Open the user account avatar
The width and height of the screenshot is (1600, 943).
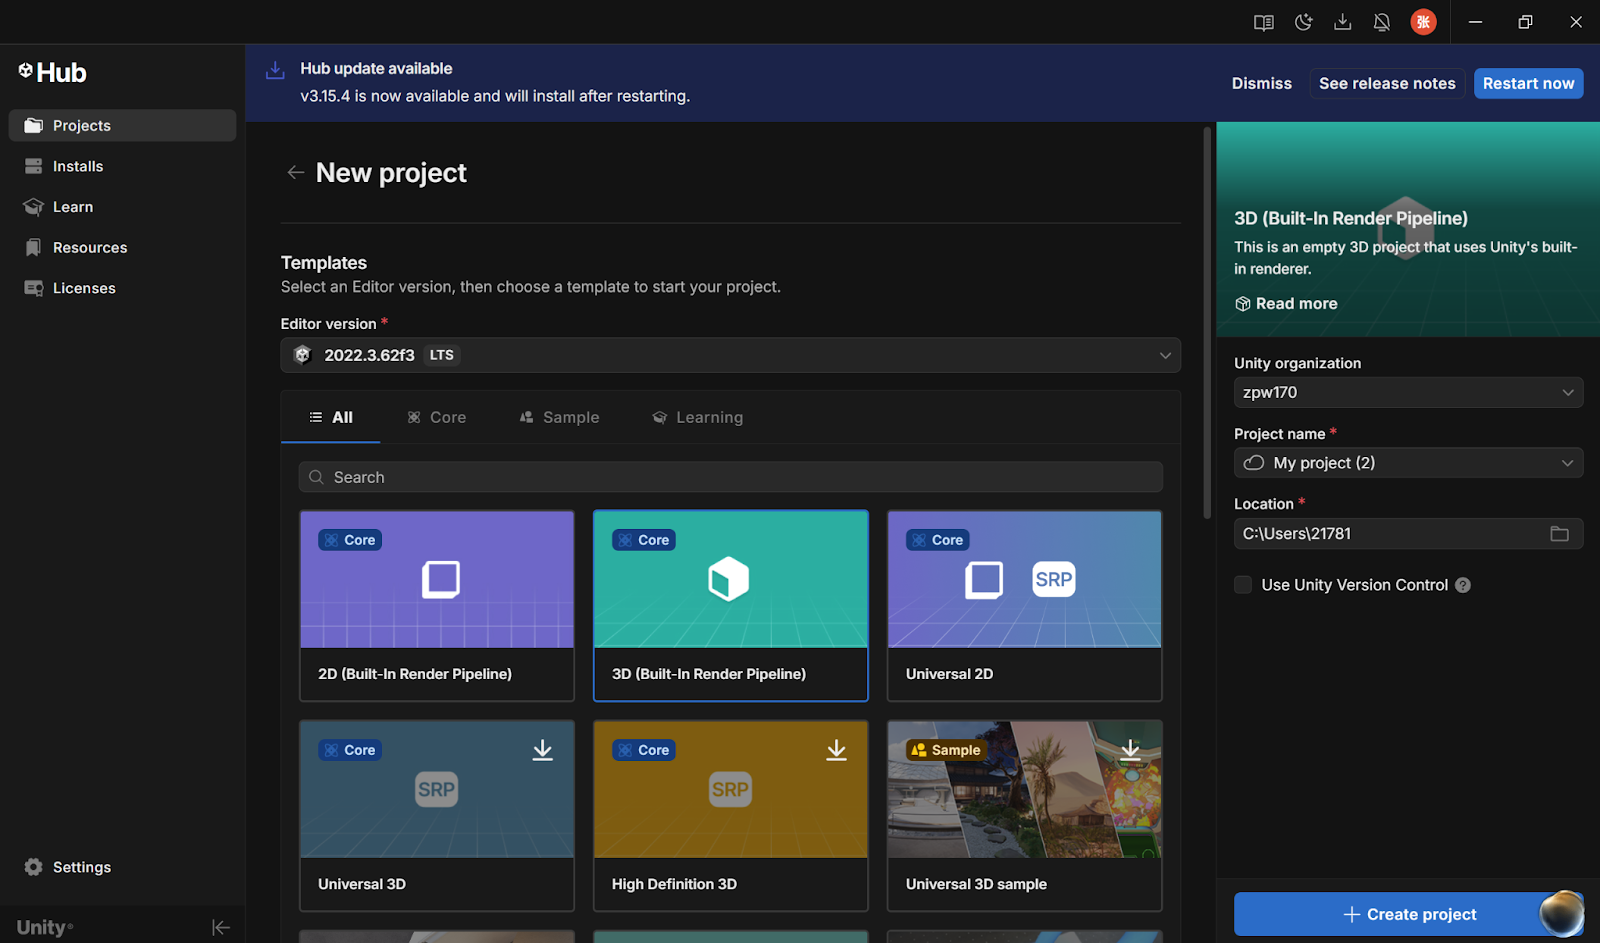tap(1423, 22)
